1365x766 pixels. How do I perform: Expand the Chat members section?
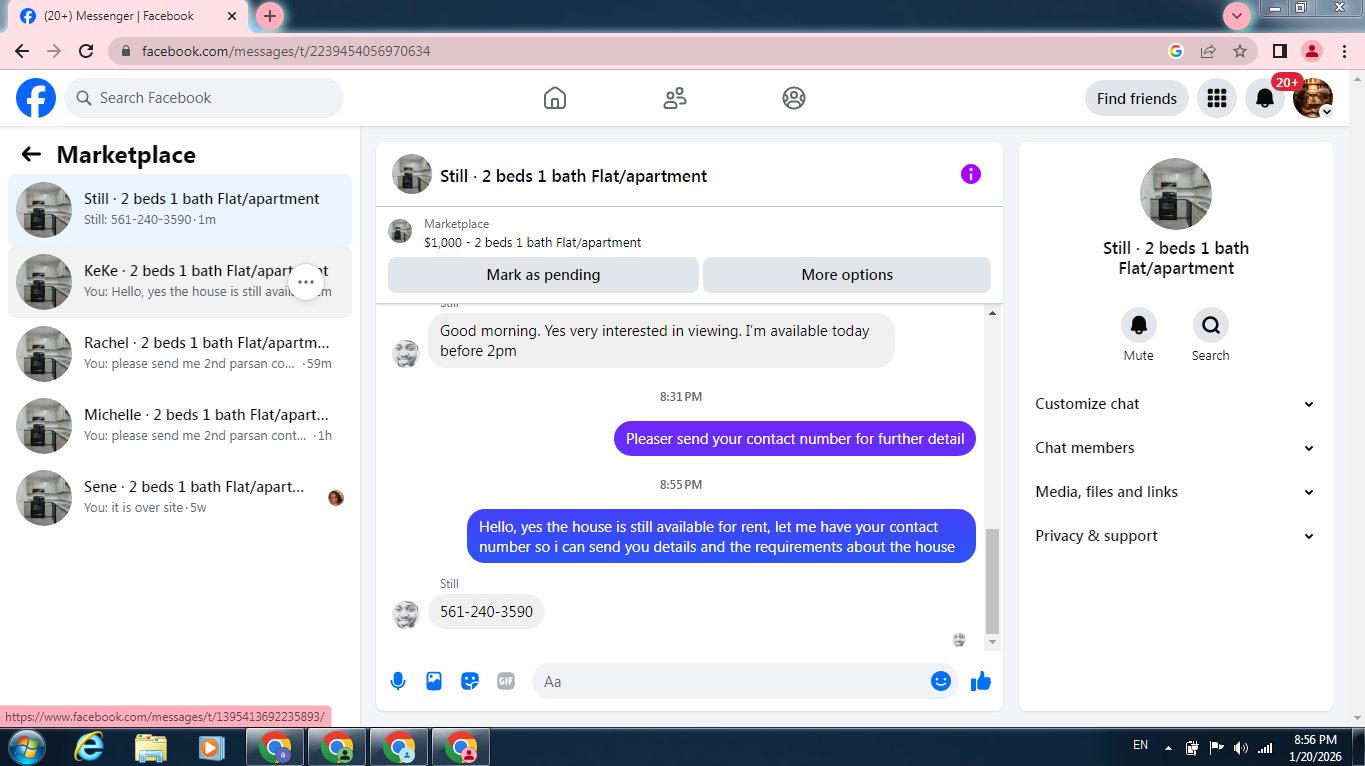pyautogui.click(x=1176, y=448)
